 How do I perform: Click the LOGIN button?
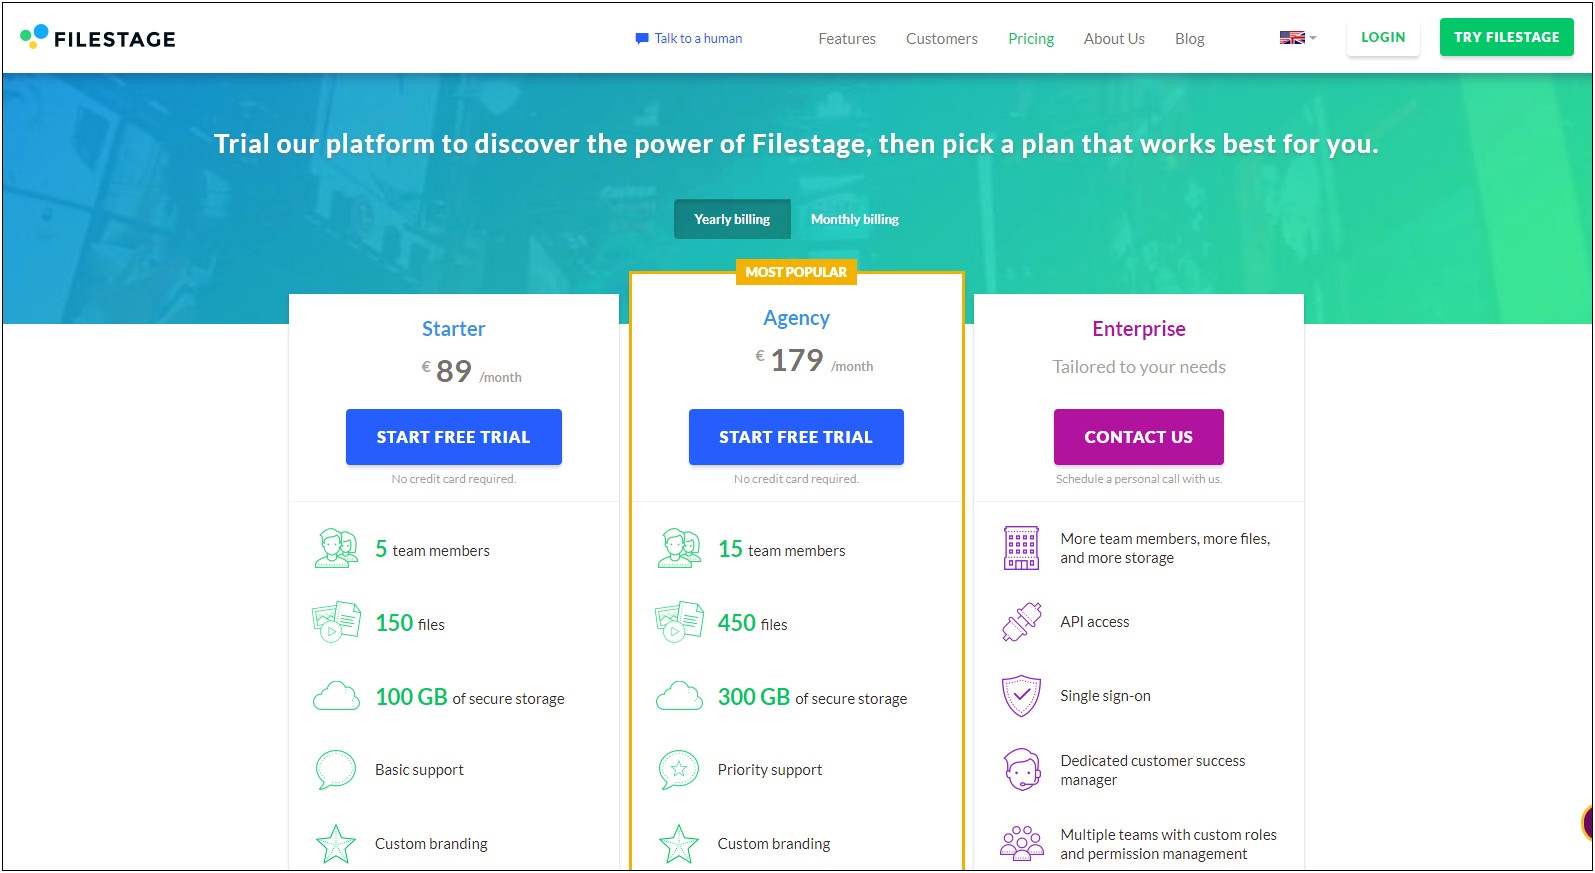[1383, 37]
